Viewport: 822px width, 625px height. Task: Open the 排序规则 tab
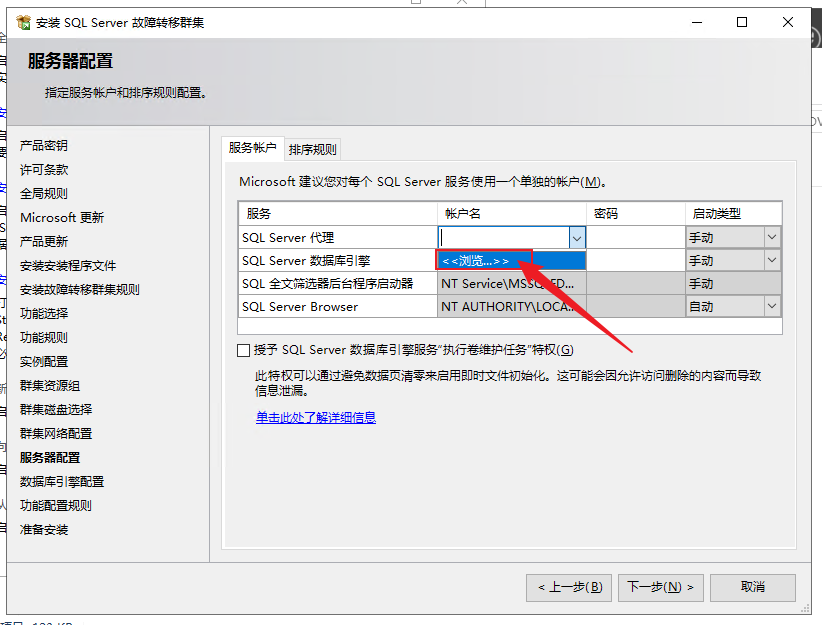click(x=312, y=149)
